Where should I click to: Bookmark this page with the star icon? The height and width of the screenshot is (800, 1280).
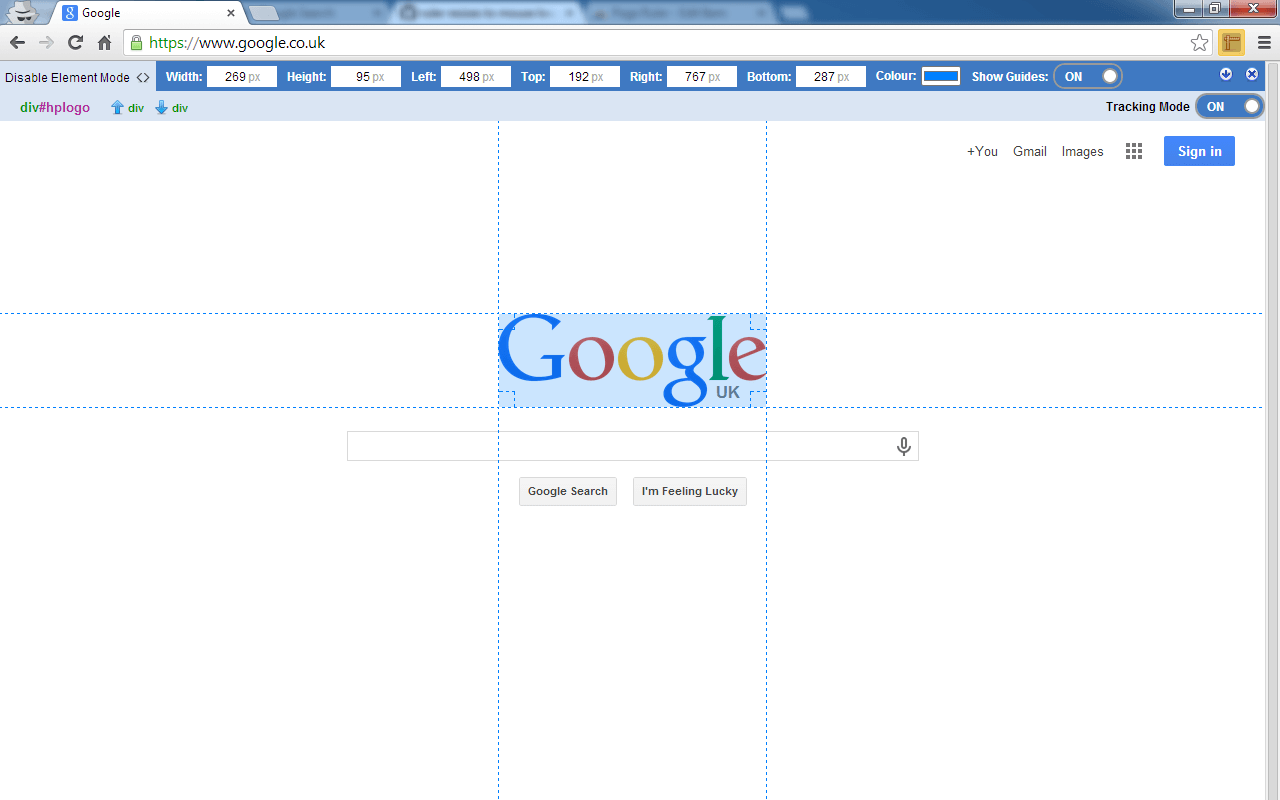pyautogui.click(x=1199, y=42)
